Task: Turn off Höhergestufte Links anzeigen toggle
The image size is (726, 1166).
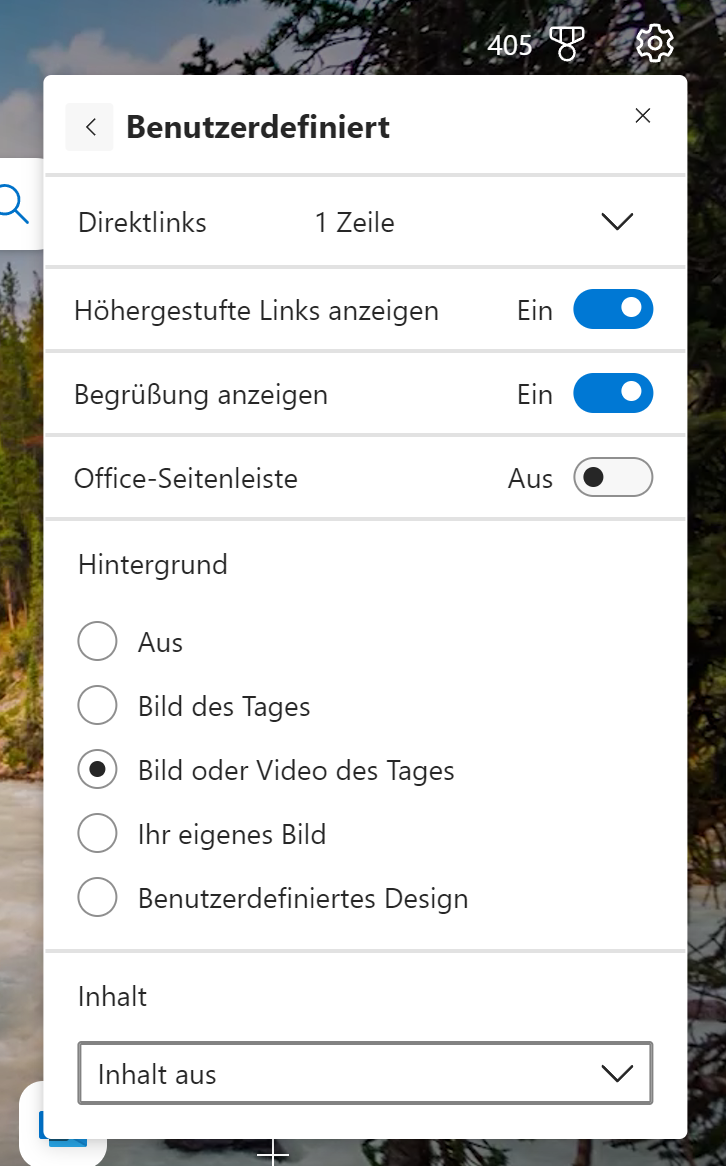Action: (x=613, y=309)
